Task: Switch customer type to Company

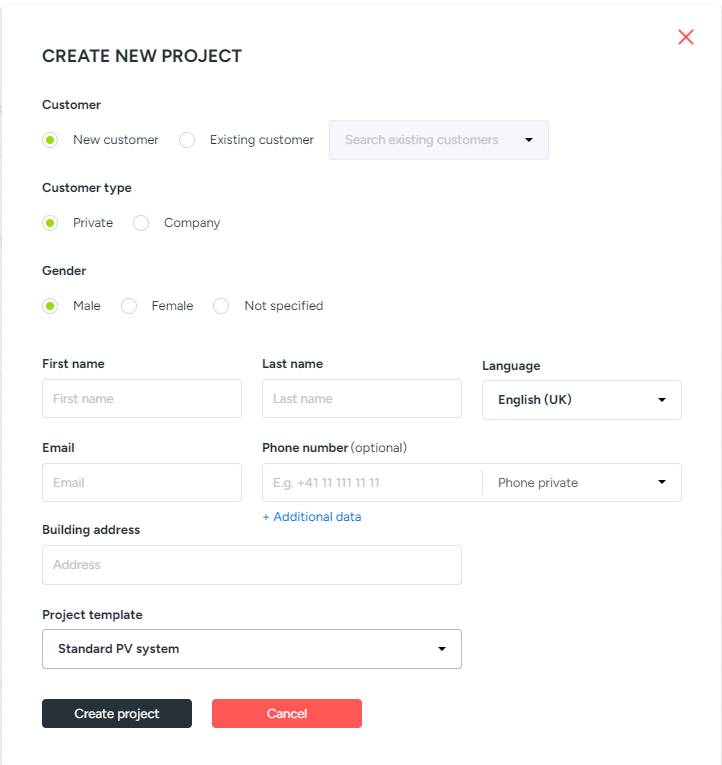Action: pos(141,223)
